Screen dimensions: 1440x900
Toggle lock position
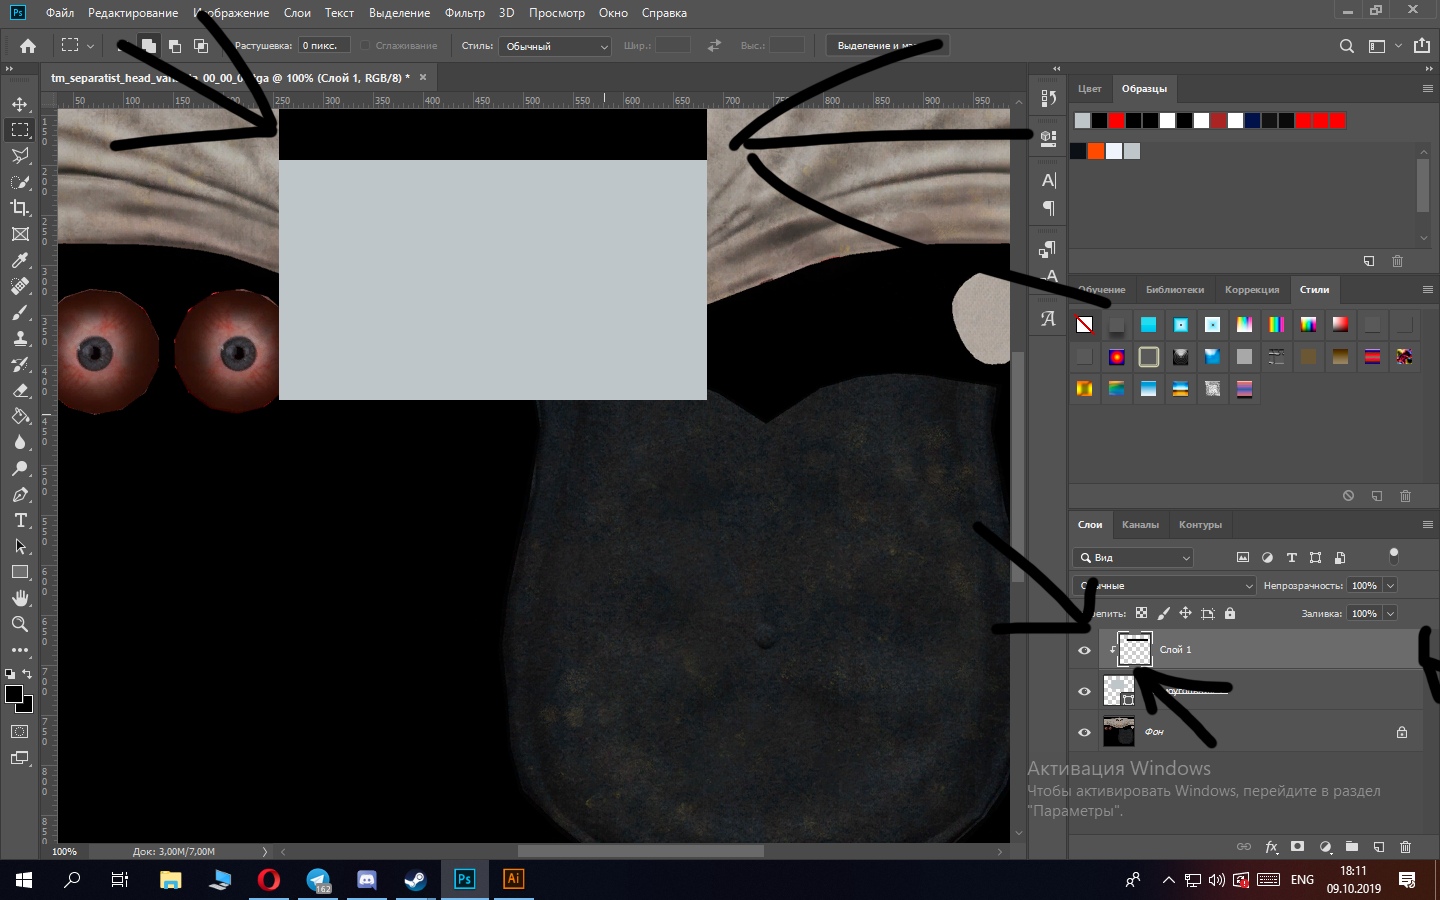(1185, 613)
